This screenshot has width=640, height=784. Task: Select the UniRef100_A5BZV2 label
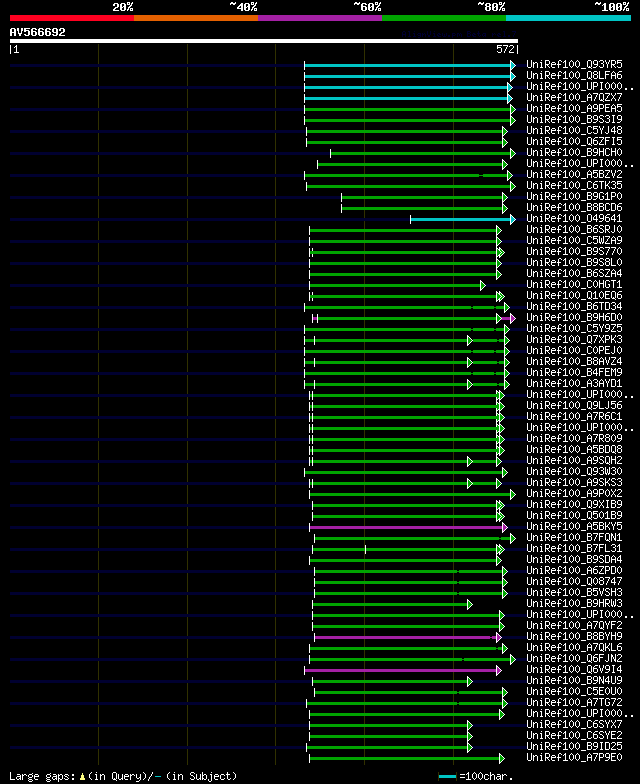coord(574,174)
